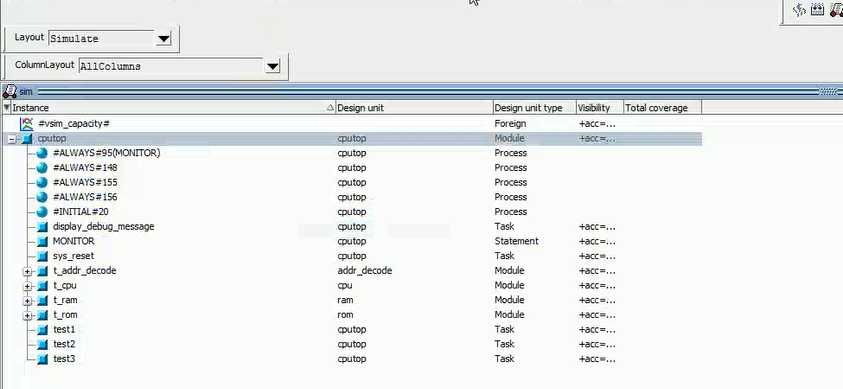Expand the t_addr_decode node

[x=27, y=271]
